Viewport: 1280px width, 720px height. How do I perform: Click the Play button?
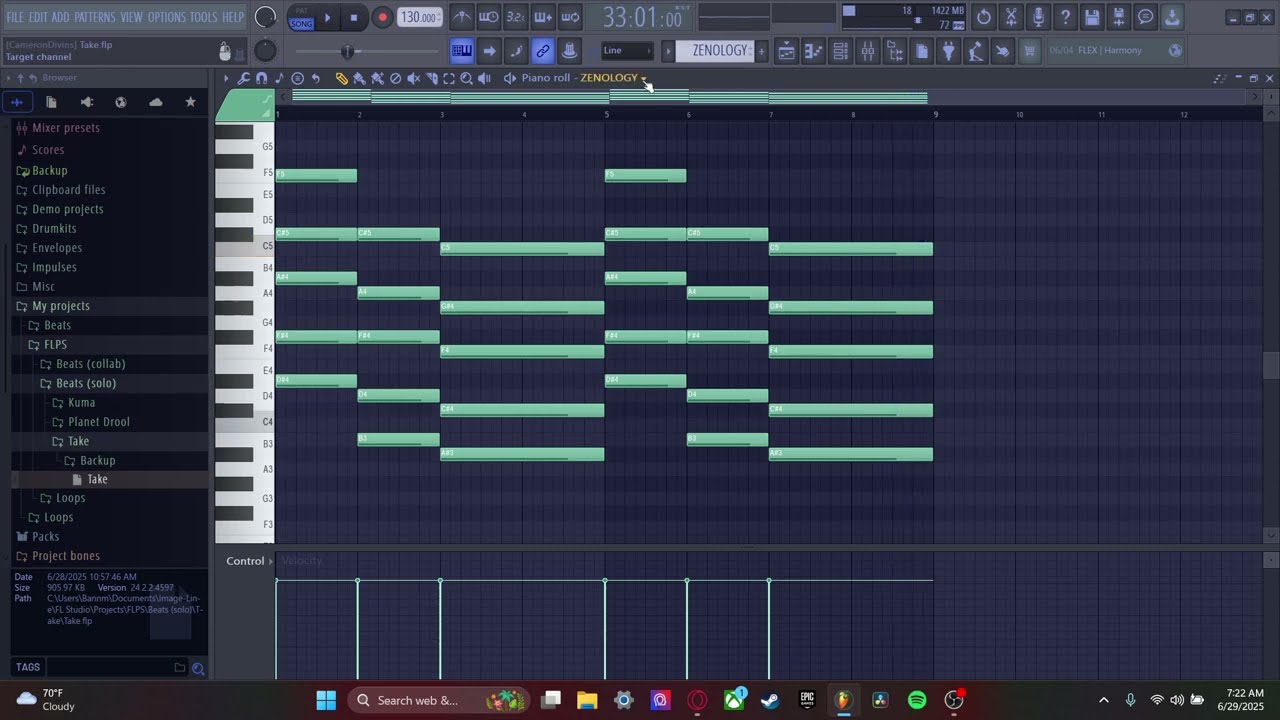click(327, 17)
